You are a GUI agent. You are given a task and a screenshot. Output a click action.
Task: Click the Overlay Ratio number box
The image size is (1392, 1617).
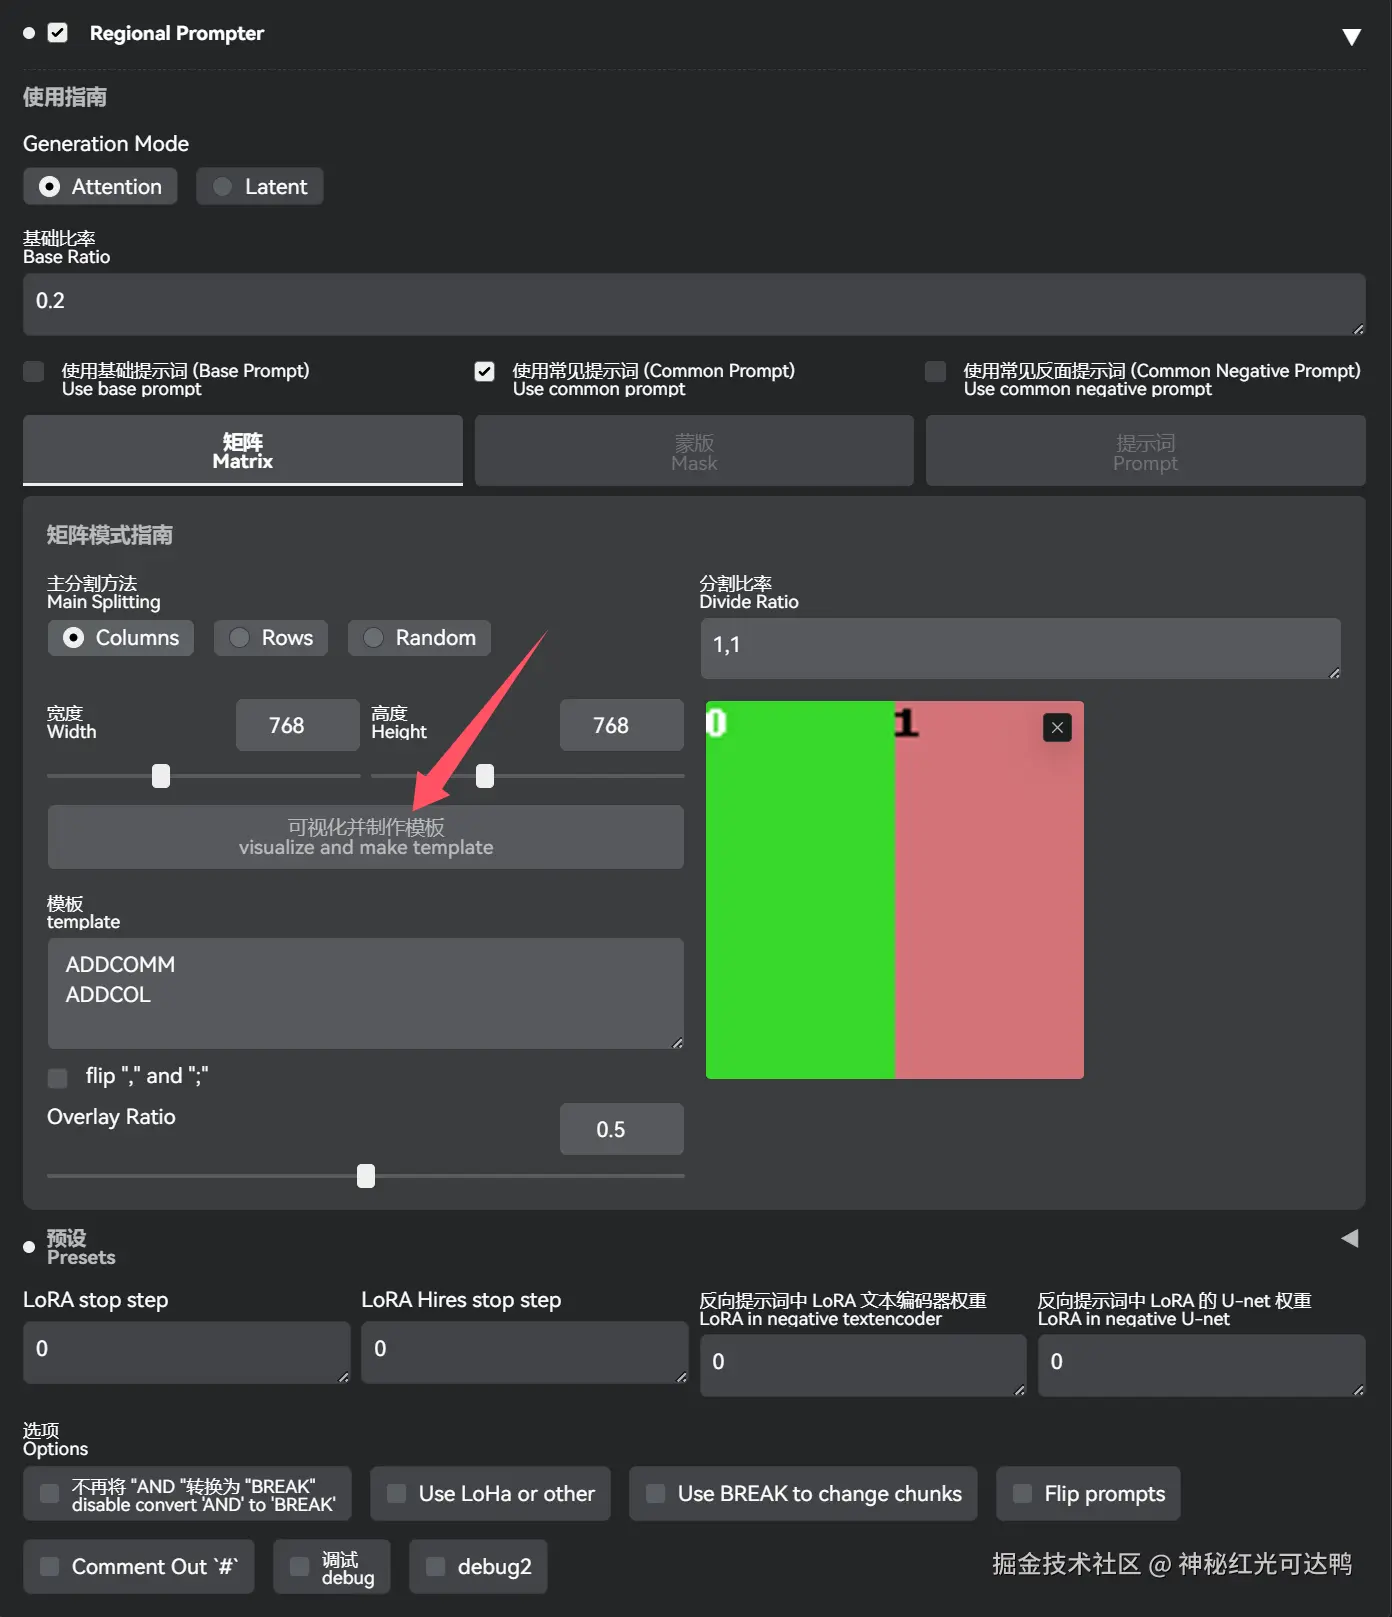pyautogui.click(x=621, y=1129)
